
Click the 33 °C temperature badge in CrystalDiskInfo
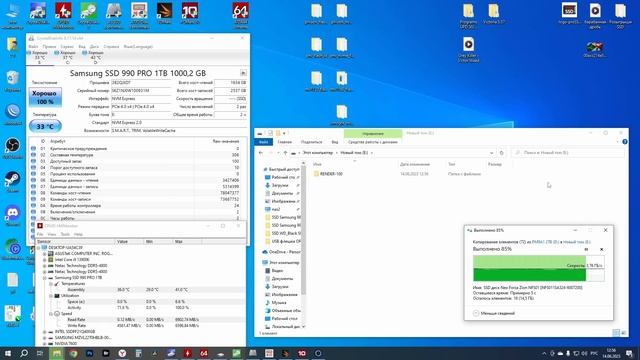point(45,127)
